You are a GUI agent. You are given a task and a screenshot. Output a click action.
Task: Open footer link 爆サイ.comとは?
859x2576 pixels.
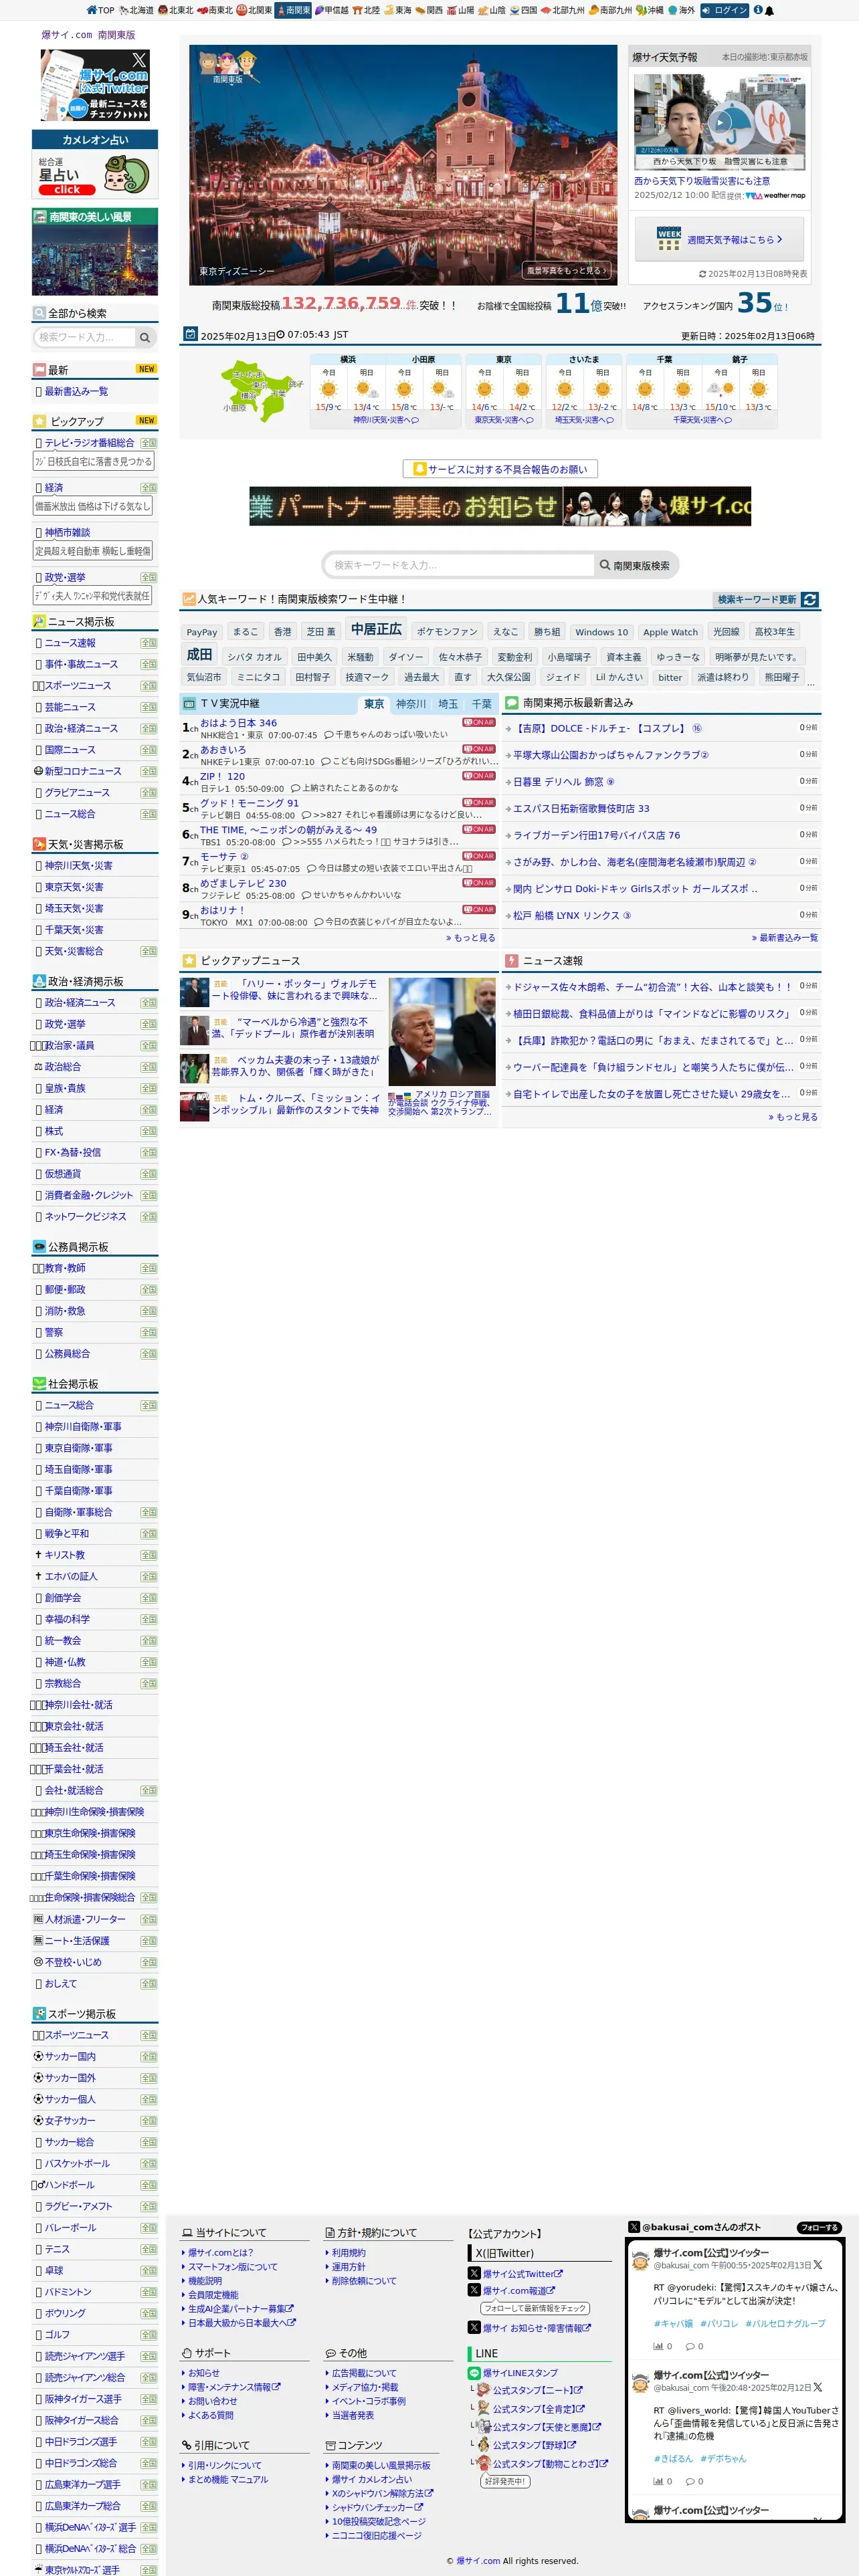point(221,2253)
